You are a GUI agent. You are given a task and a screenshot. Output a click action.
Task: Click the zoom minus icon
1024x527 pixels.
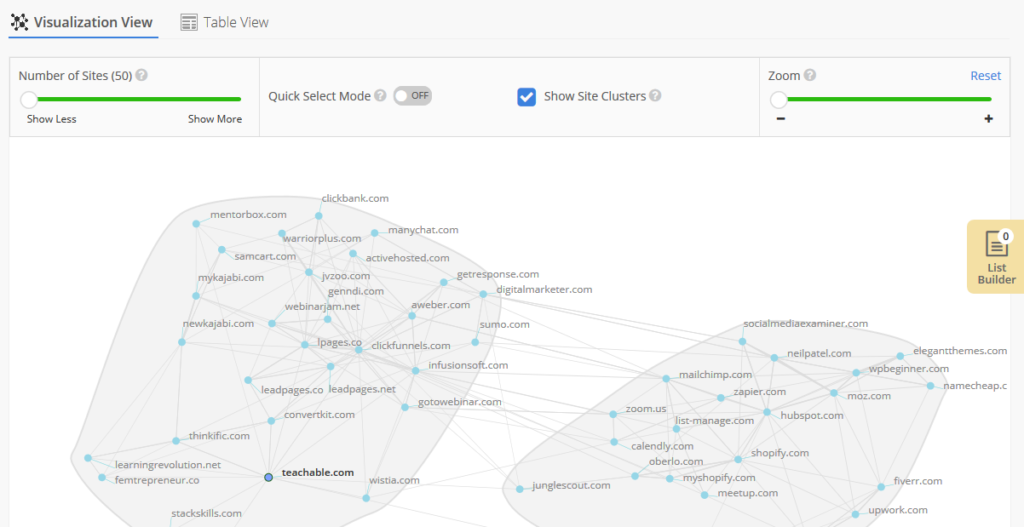tap(780, 119)
